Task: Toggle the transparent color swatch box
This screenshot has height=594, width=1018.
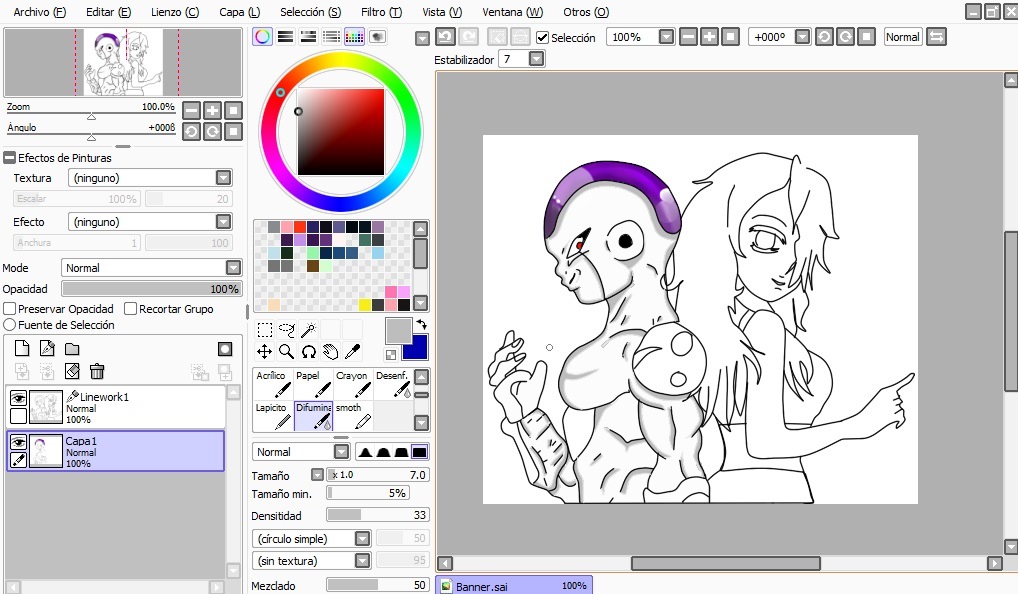Action: pos(391,354)
